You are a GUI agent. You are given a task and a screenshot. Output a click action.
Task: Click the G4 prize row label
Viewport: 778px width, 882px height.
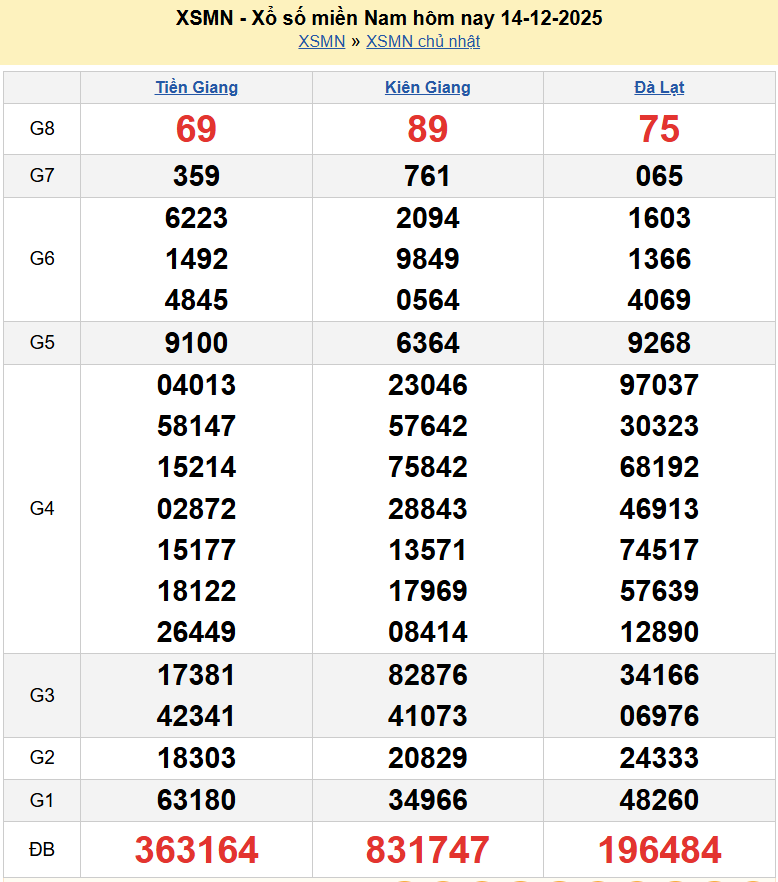coord(42,508)
